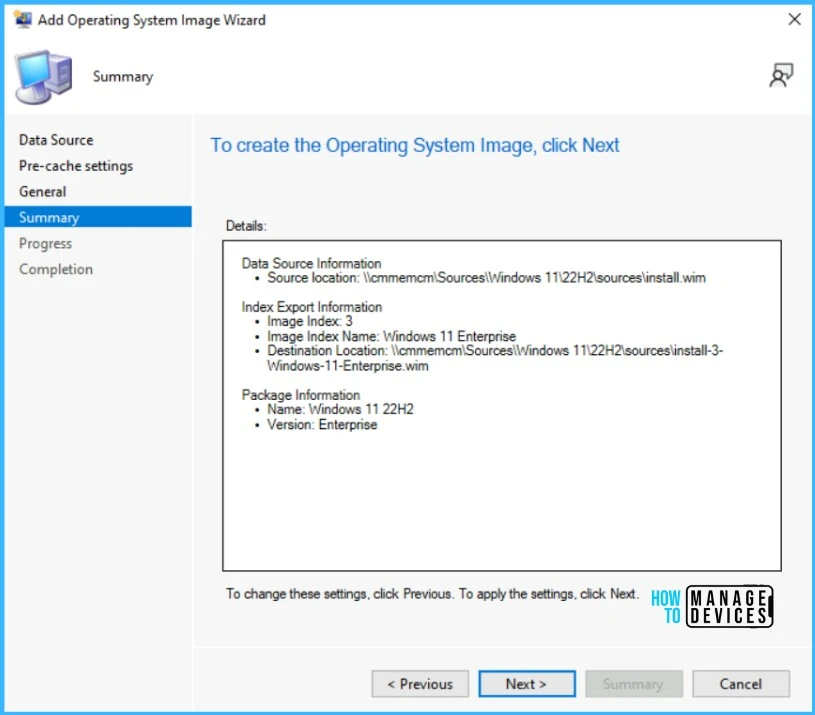The width and height of the screenshot is (815, 715).
Task: Click the Summary header beside the computer icon
Action: click(x=123, y=77)
